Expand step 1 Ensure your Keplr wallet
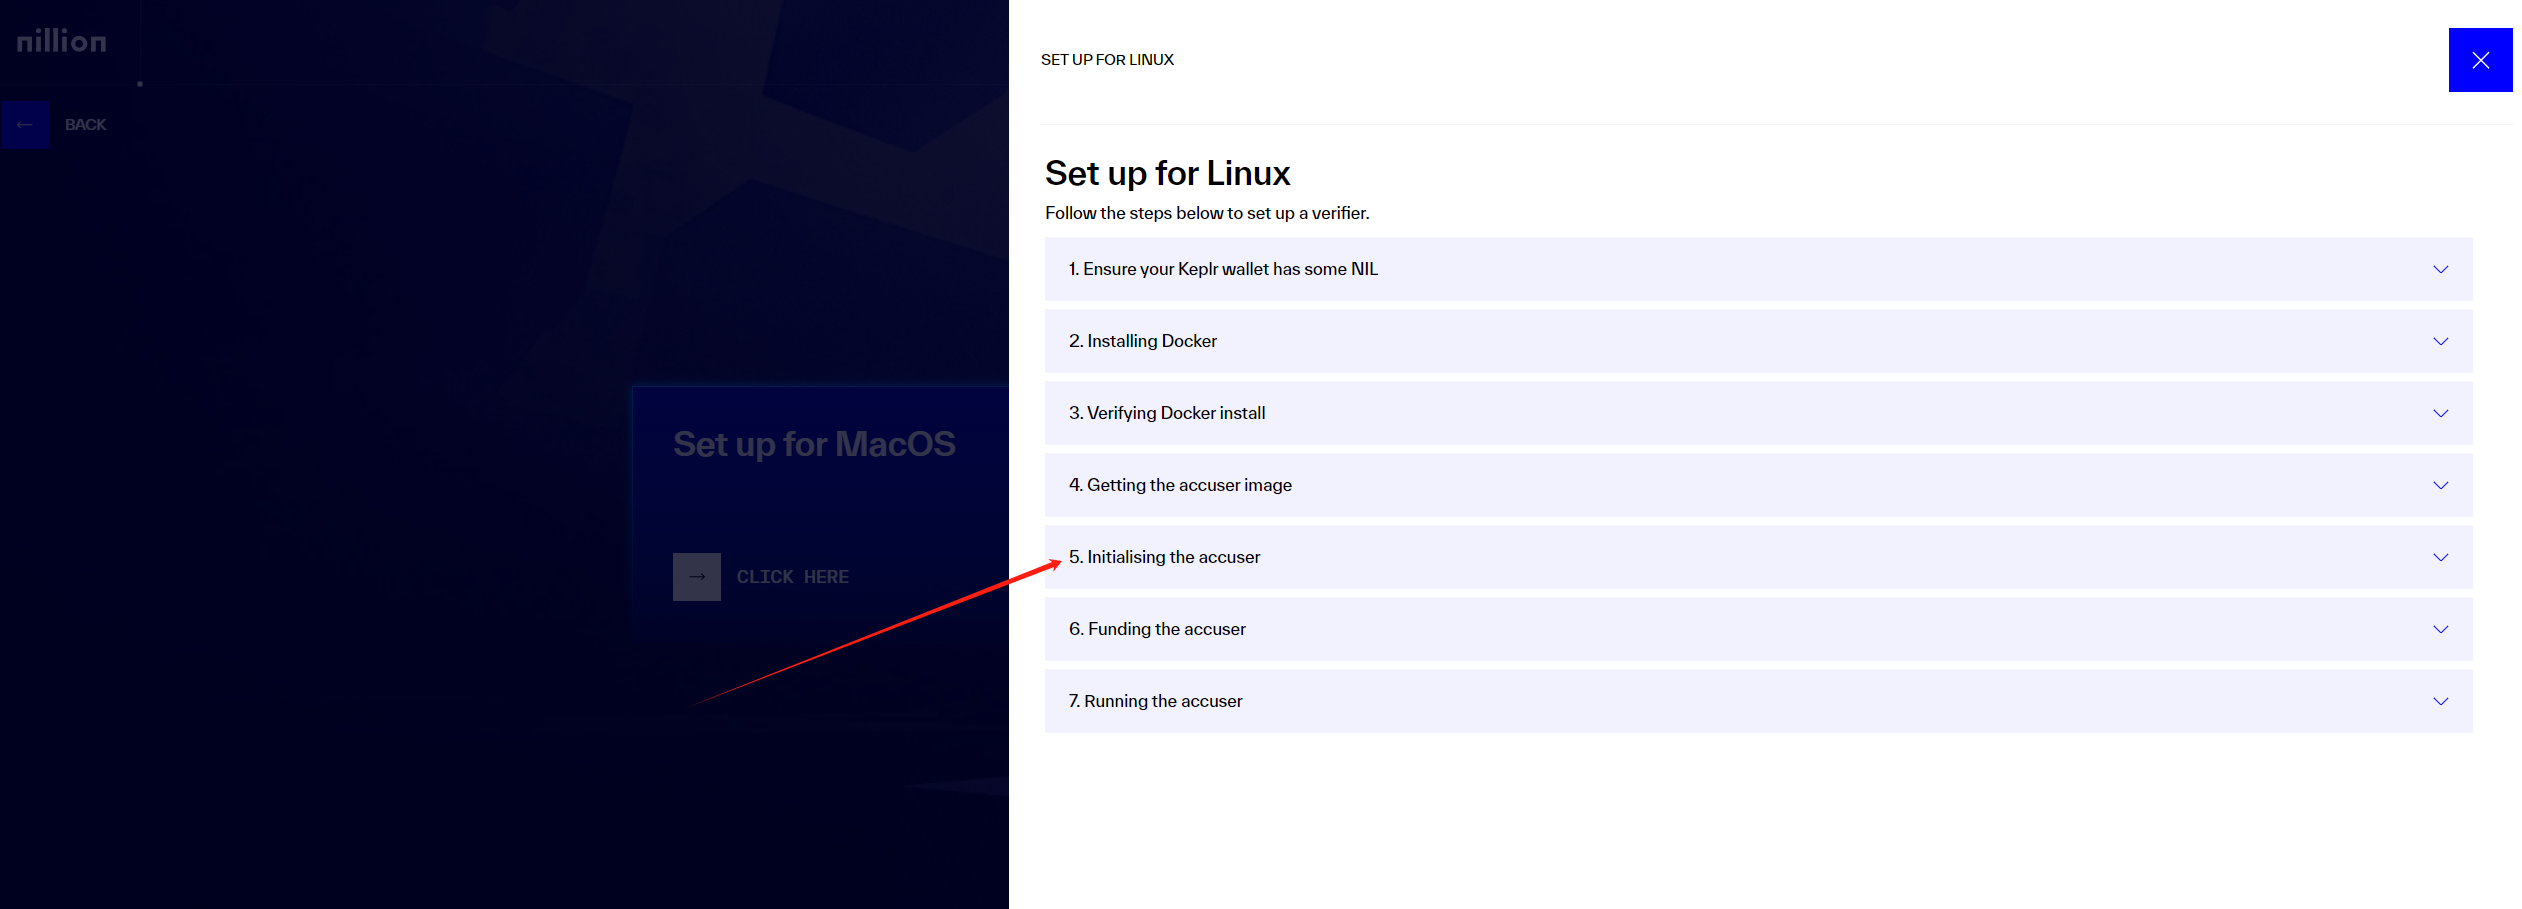This screenshot has width=2522, height=909. point(1222,269)
